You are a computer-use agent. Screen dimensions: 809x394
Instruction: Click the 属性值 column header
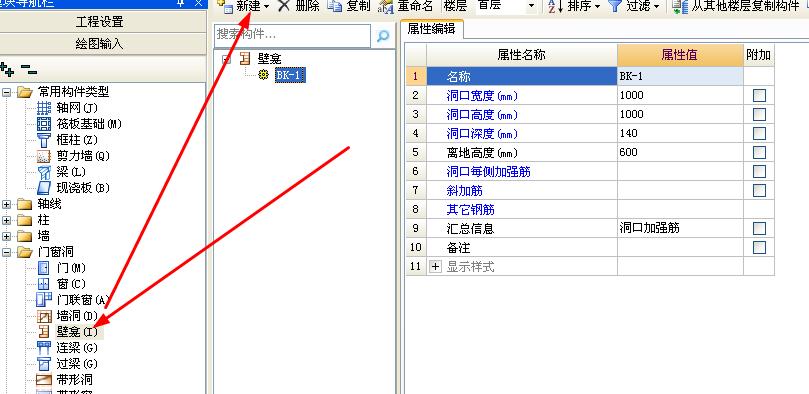pyautogui.click(x=680, y=55)
